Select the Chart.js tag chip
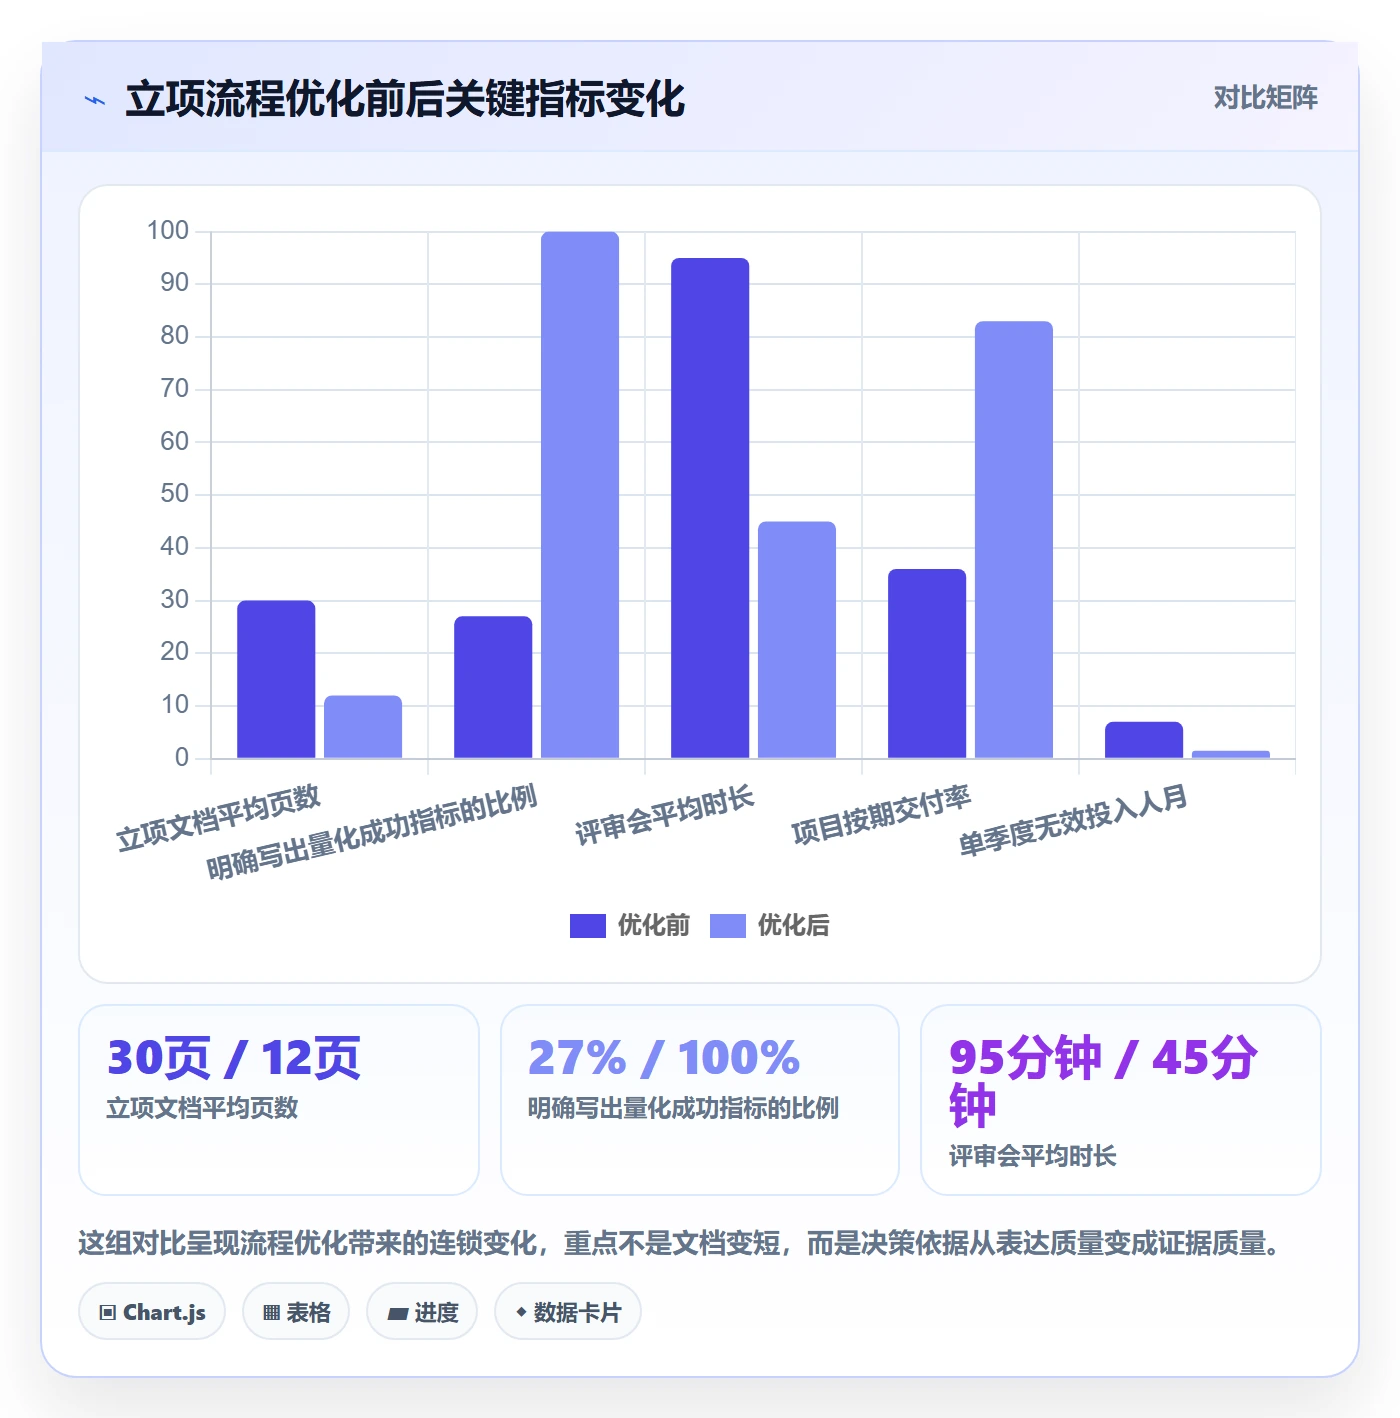 (x=152, y=1311)
